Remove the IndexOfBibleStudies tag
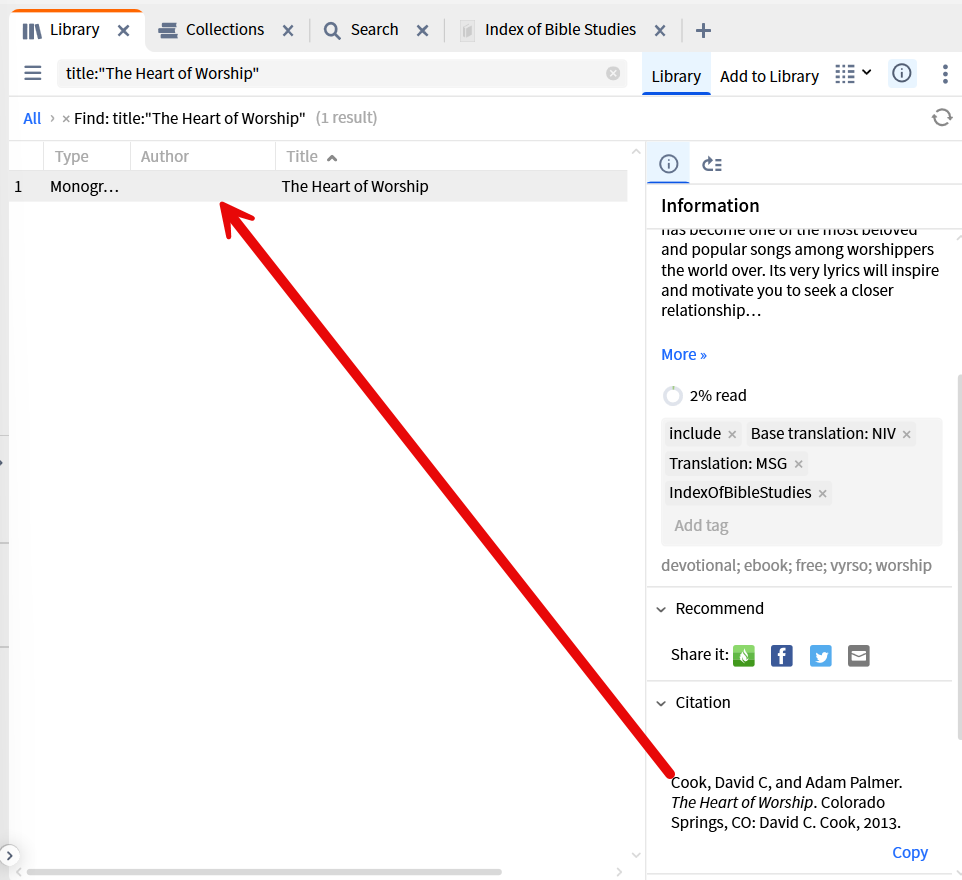 pyautogui.click(x=822, y=493)
